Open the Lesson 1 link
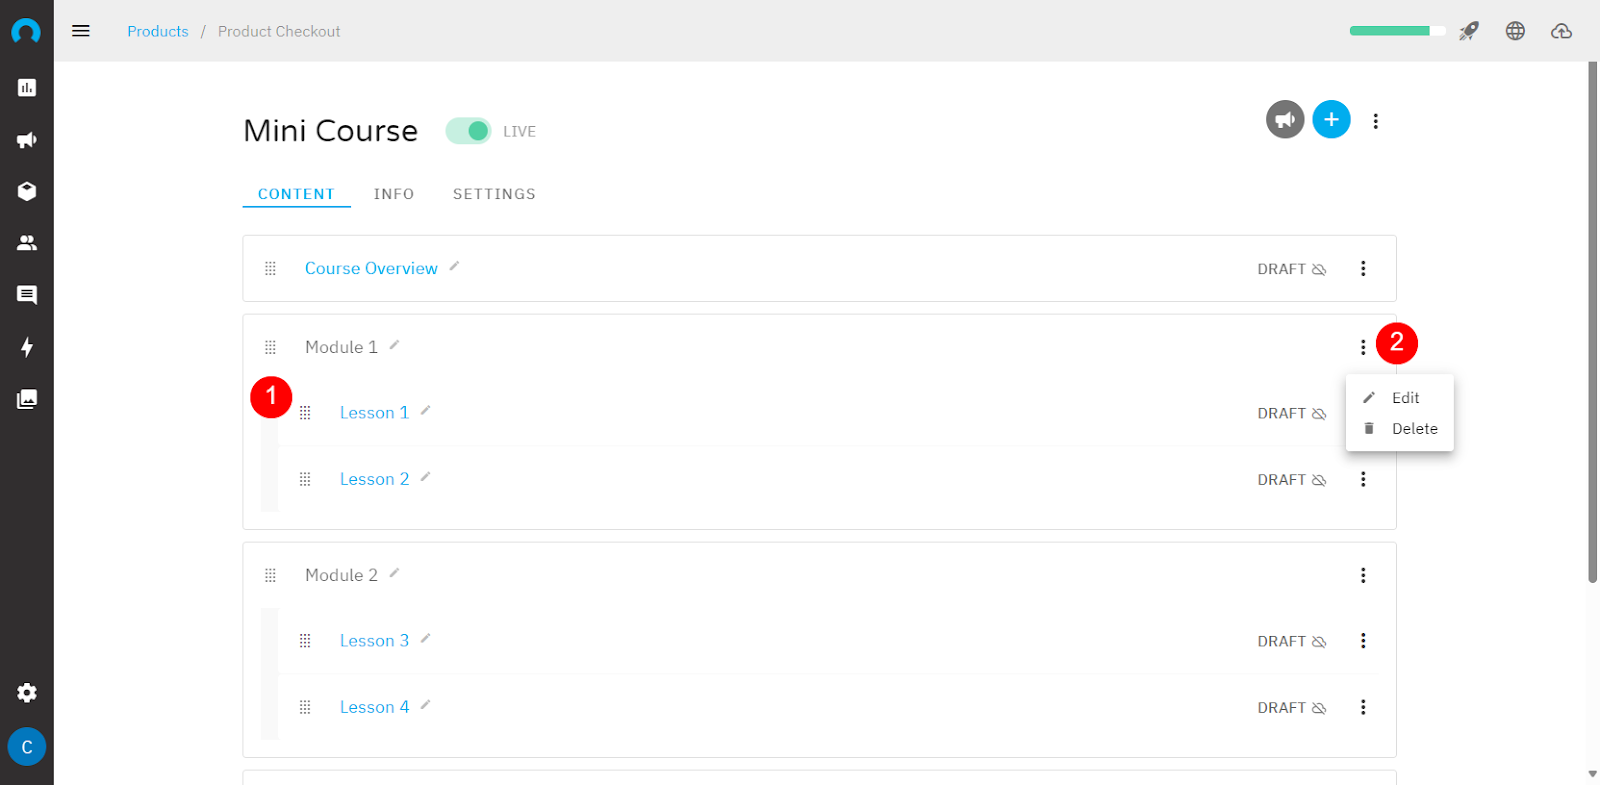This screenshot has height=785, width=1600. coord(374,412)
